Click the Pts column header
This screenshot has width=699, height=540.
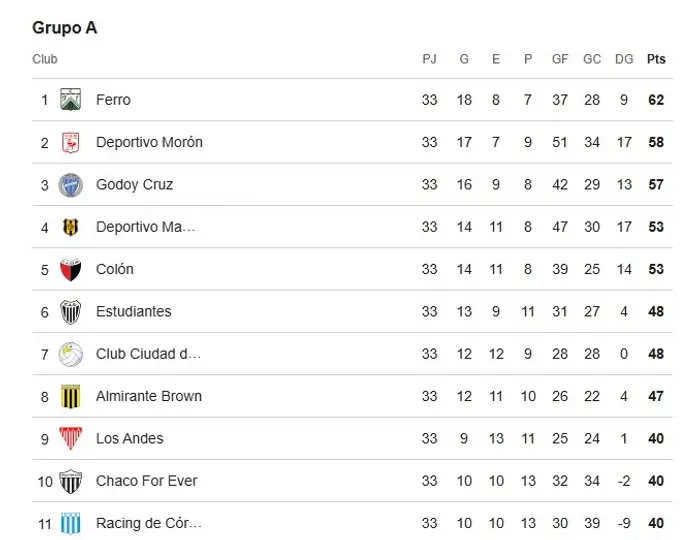click(x=656, y=59)
